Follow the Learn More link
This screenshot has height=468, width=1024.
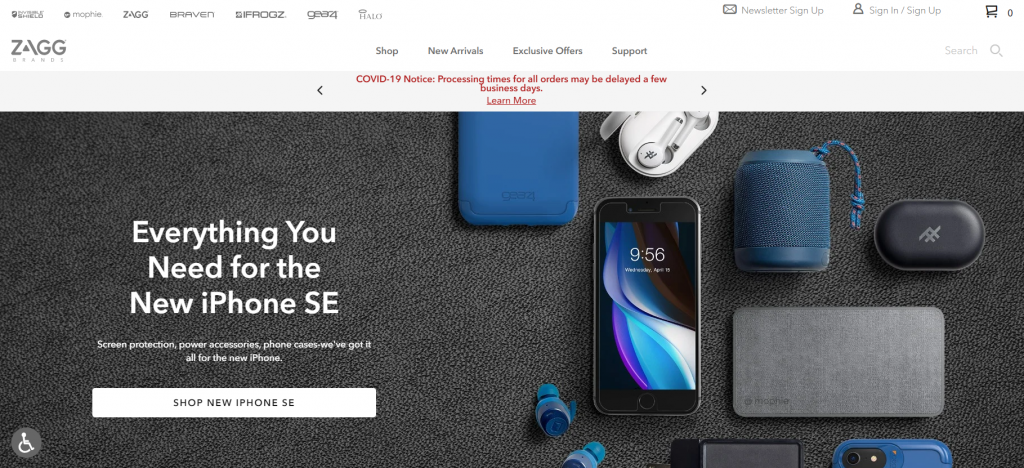point(511,101)
